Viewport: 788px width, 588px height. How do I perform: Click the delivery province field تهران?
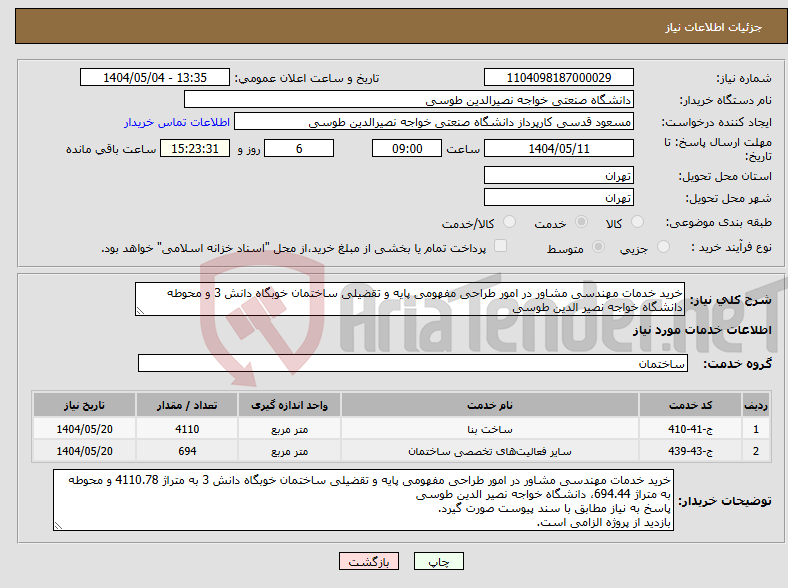(558, 175)
